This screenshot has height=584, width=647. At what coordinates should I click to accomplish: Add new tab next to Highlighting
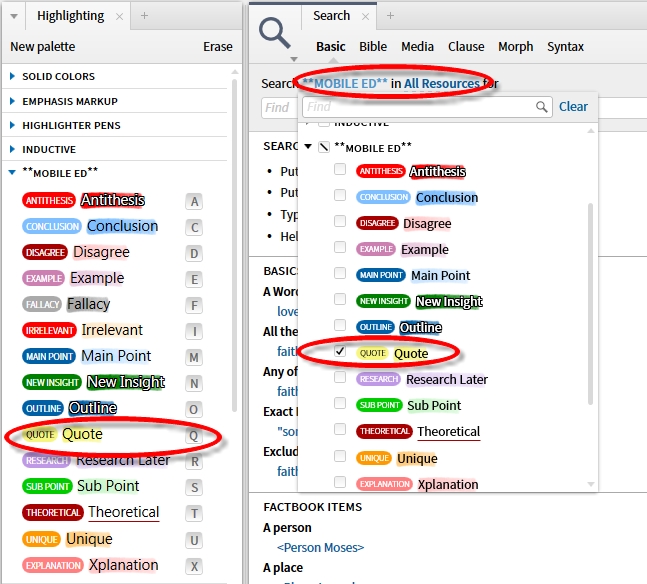pos(144,16)
